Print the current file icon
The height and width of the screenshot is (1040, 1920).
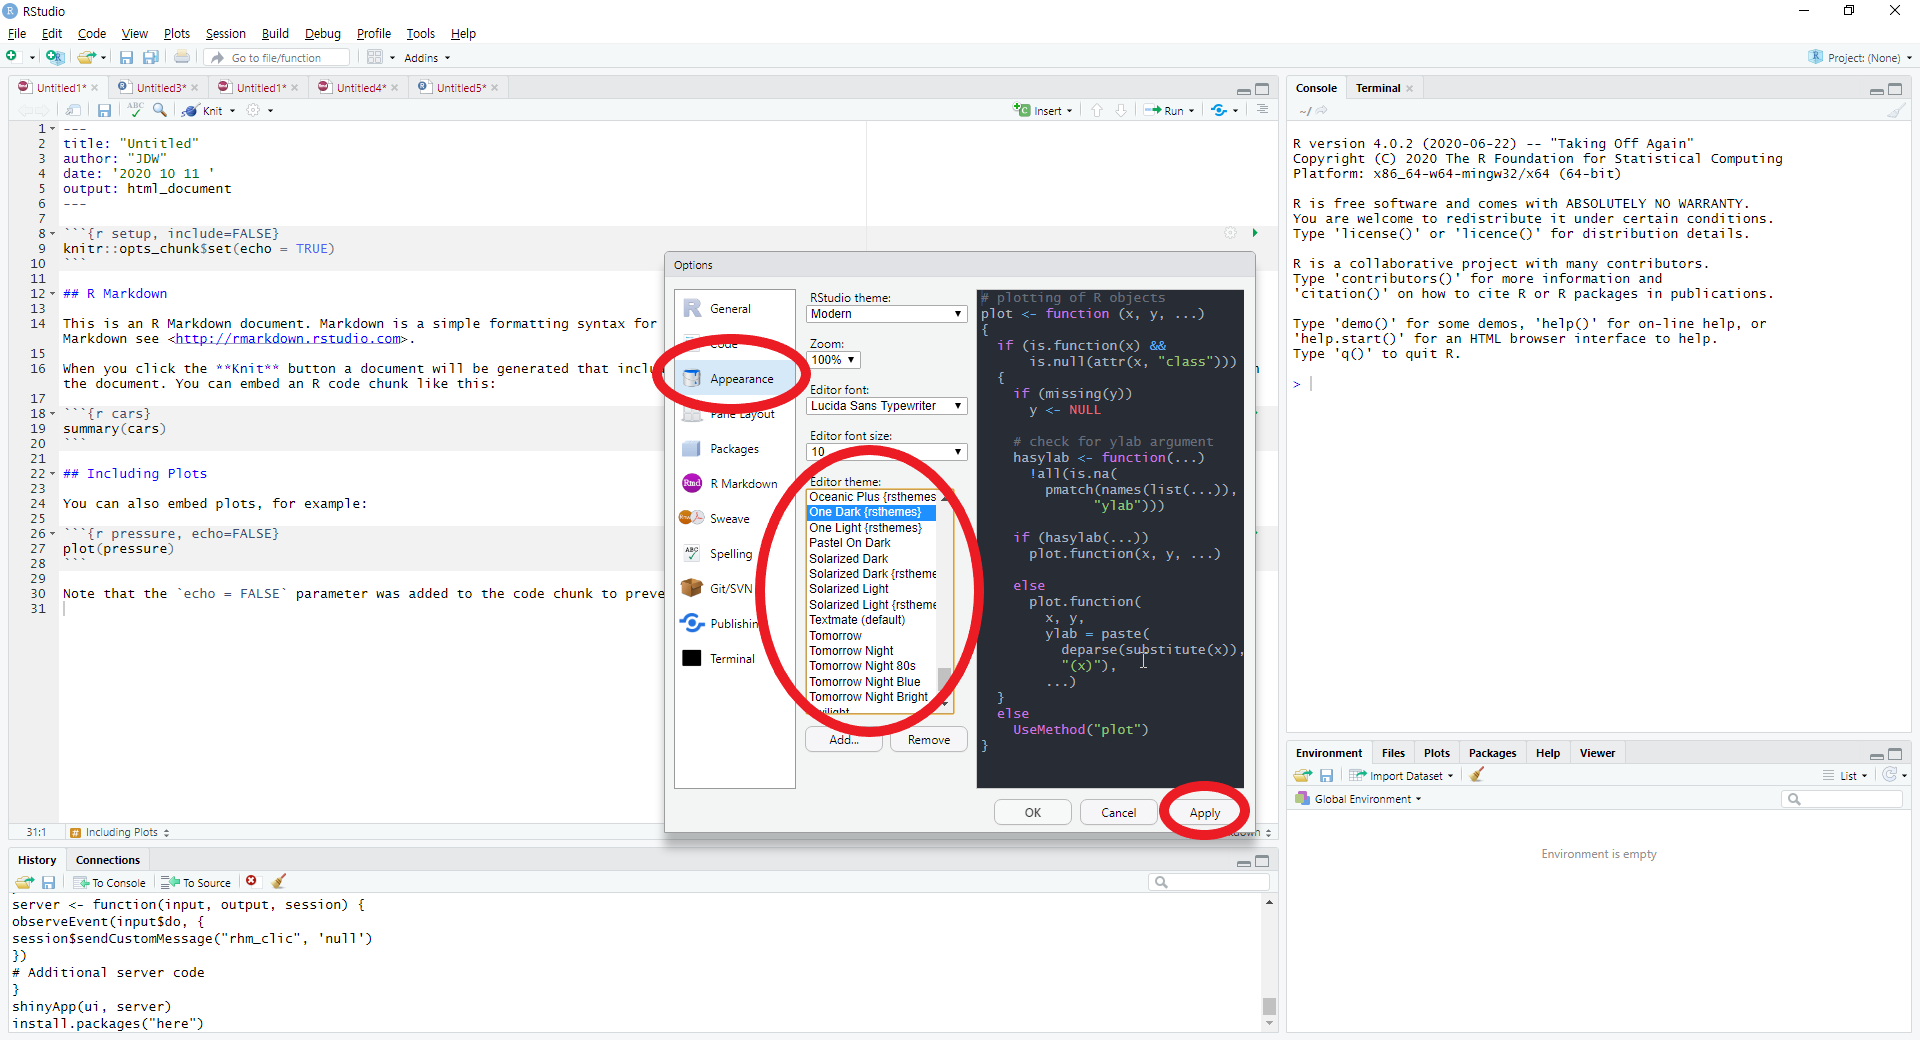182,57
